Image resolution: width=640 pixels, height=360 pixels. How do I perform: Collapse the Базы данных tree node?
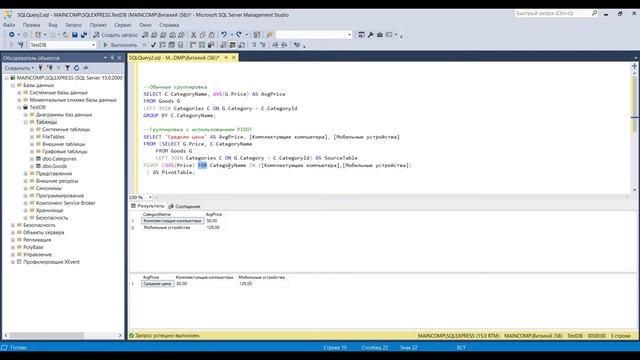click(13, 85)
